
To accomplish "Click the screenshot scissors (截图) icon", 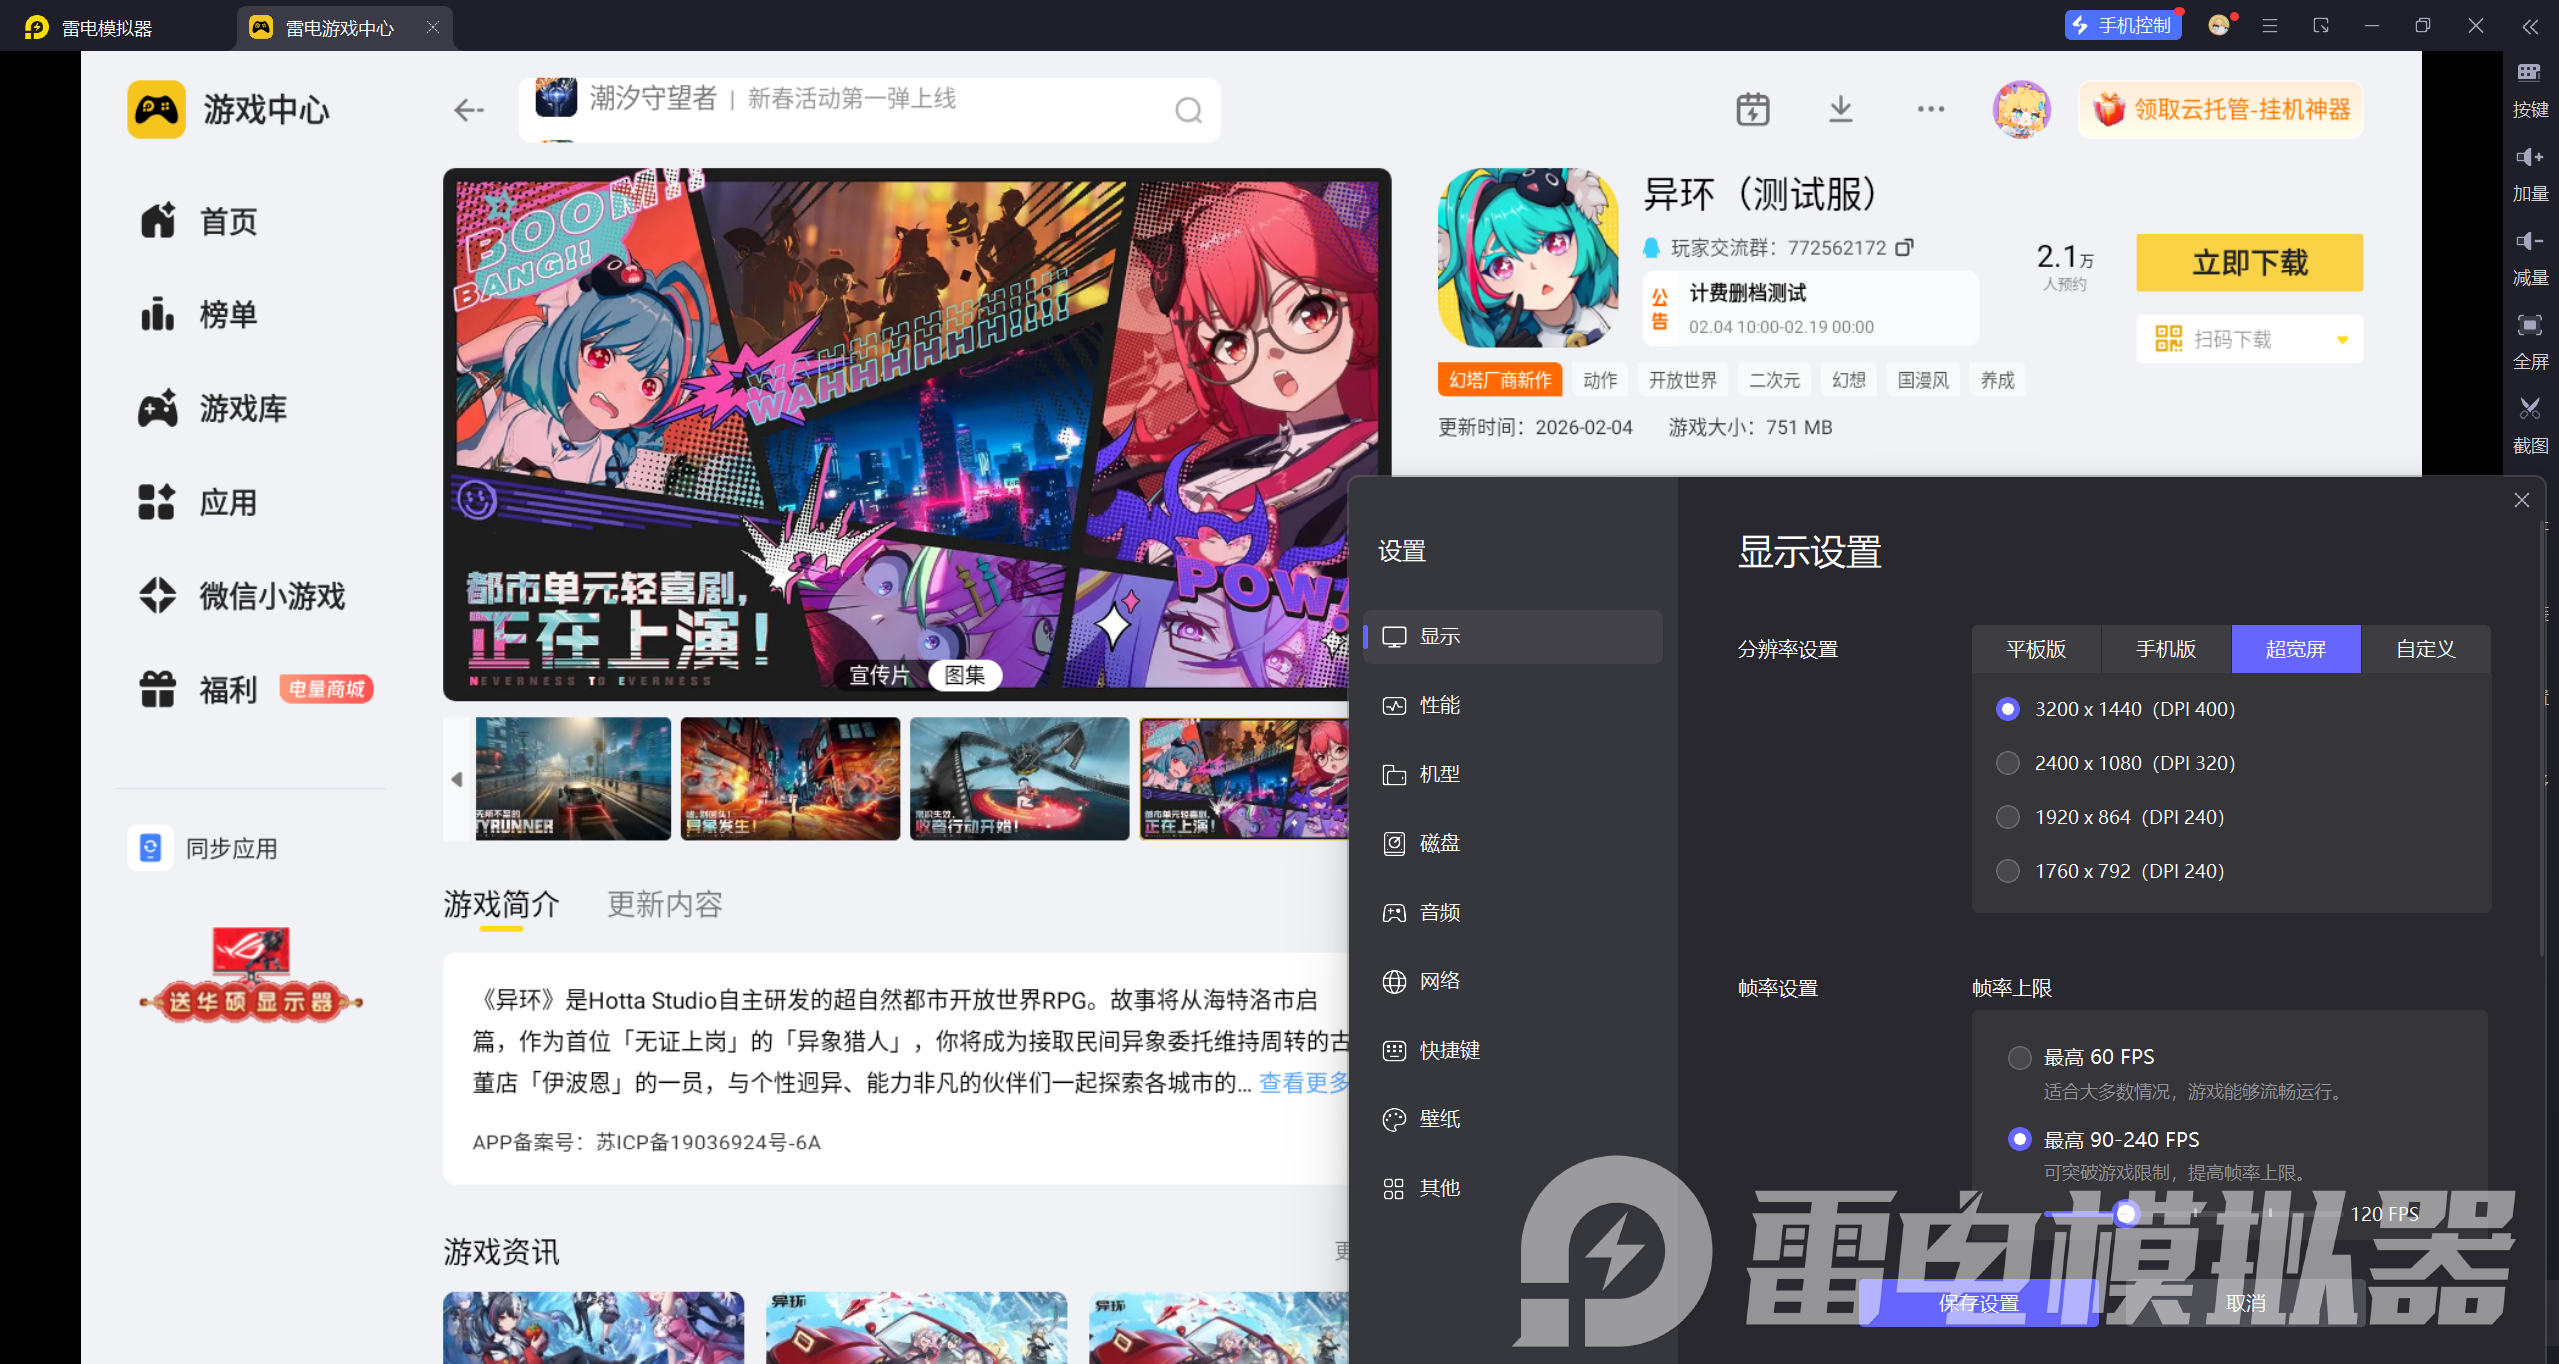I will click(x=2529, y=410).
